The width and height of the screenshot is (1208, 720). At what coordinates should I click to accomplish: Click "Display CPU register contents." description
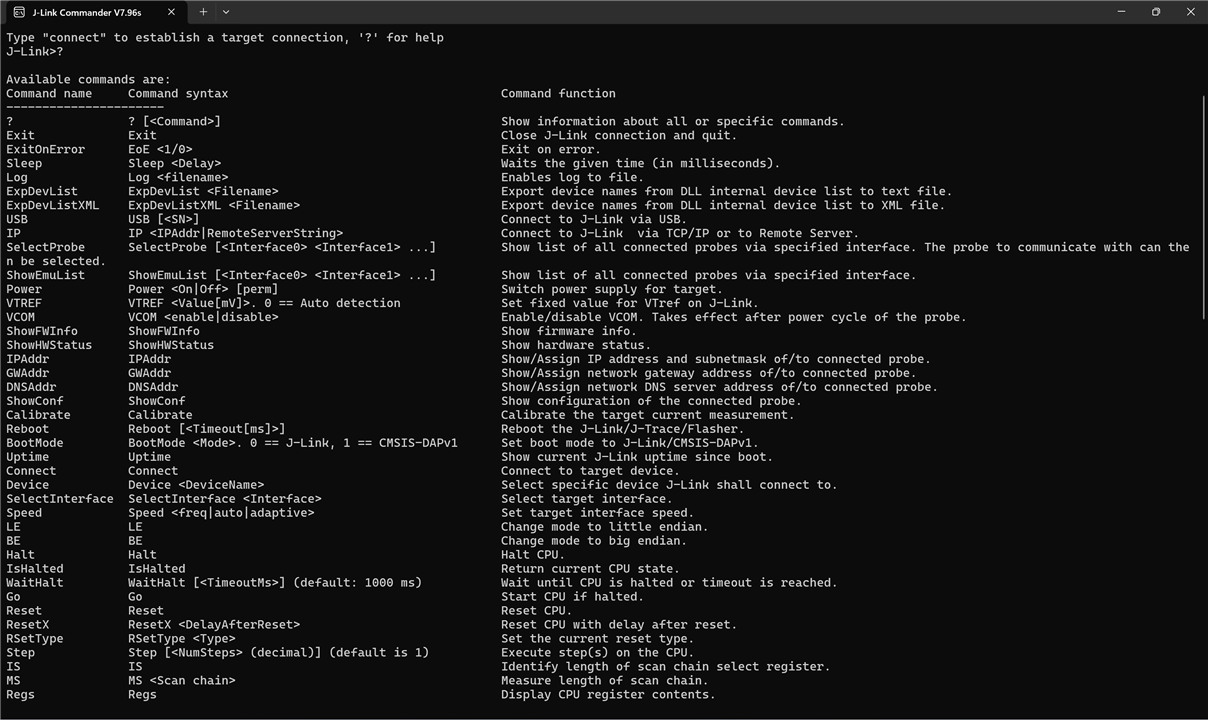pyautogui.click(x=608, y=695)
